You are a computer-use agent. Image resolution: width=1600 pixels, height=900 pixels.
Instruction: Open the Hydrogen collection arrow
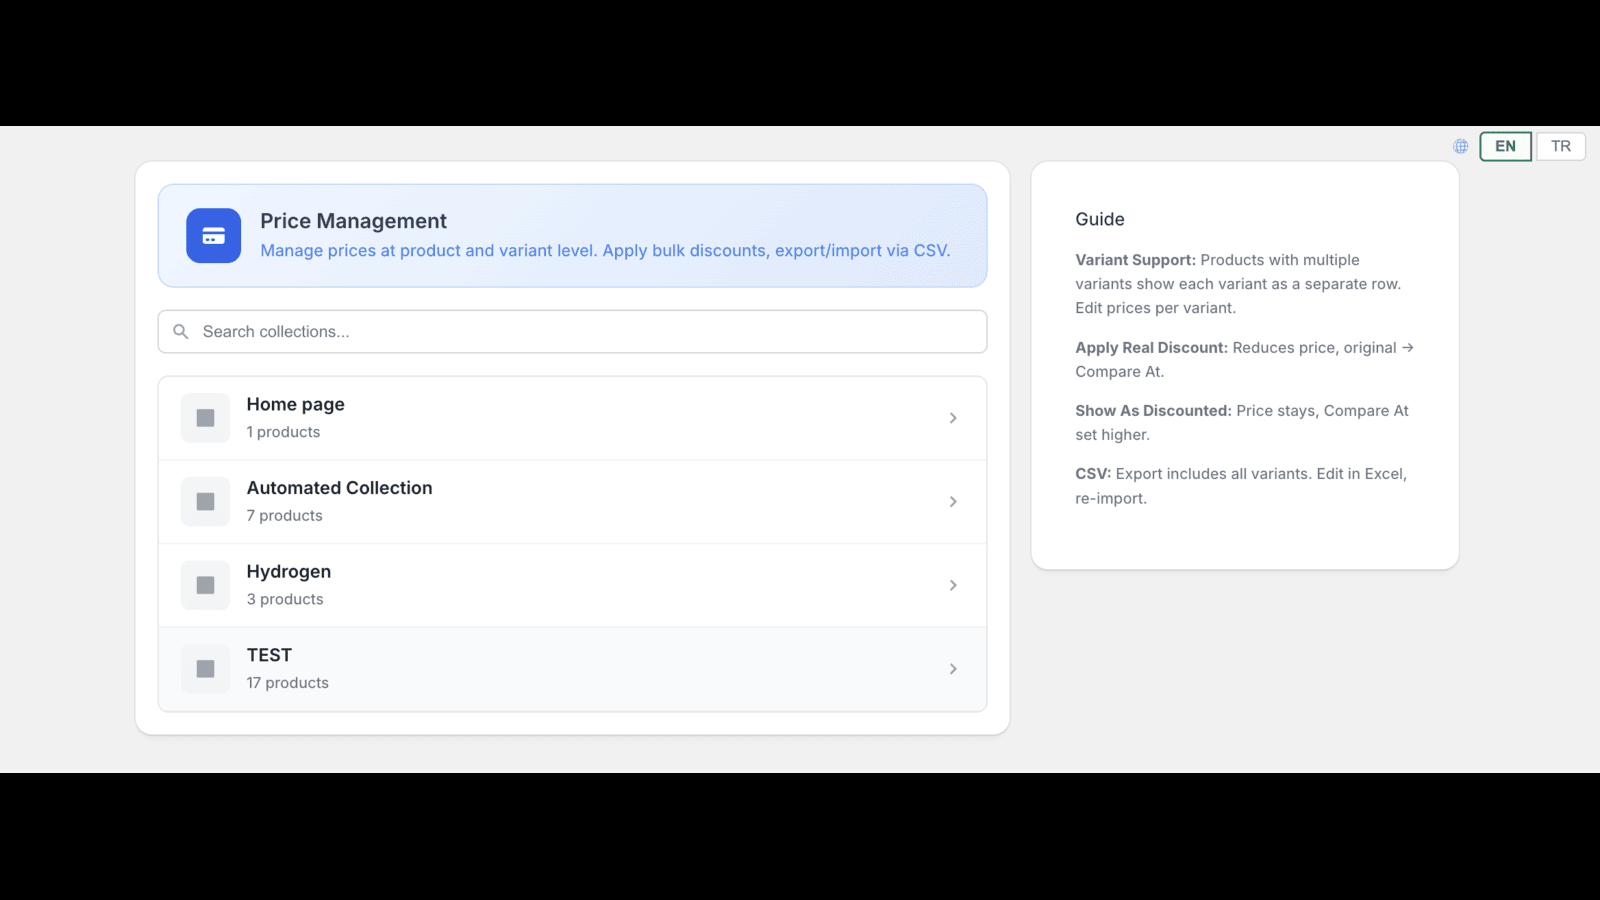click(953, 585)
